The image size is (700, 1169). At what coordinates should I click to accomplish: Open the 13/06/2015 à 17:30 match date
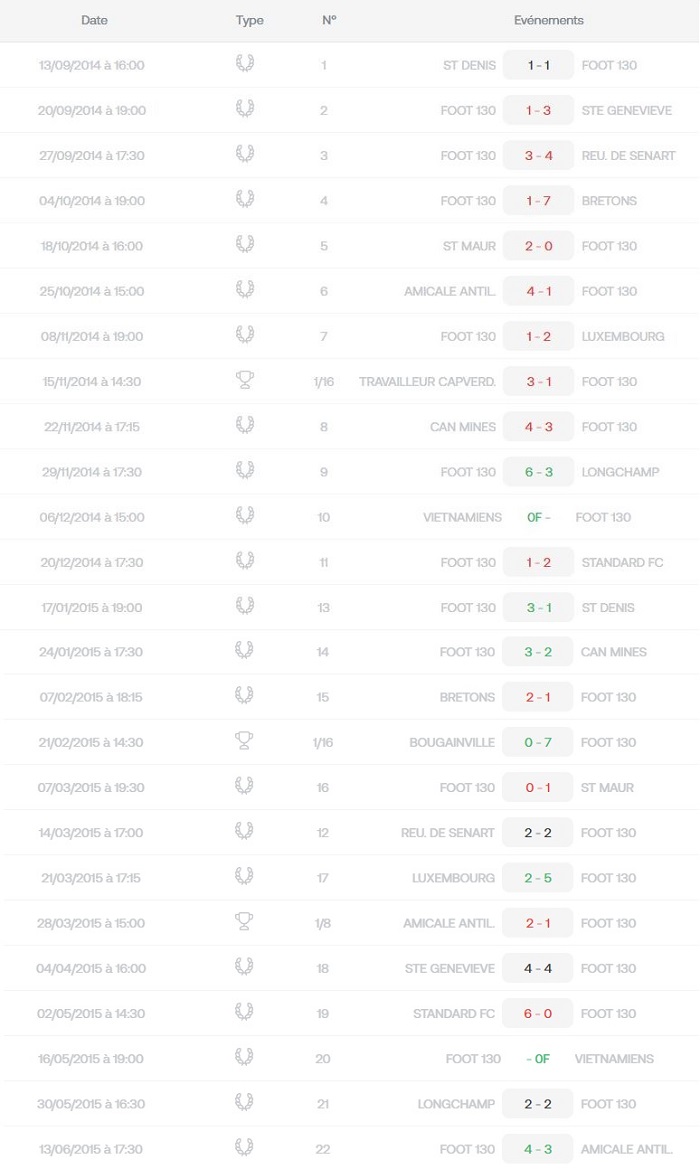[90, 1150]
